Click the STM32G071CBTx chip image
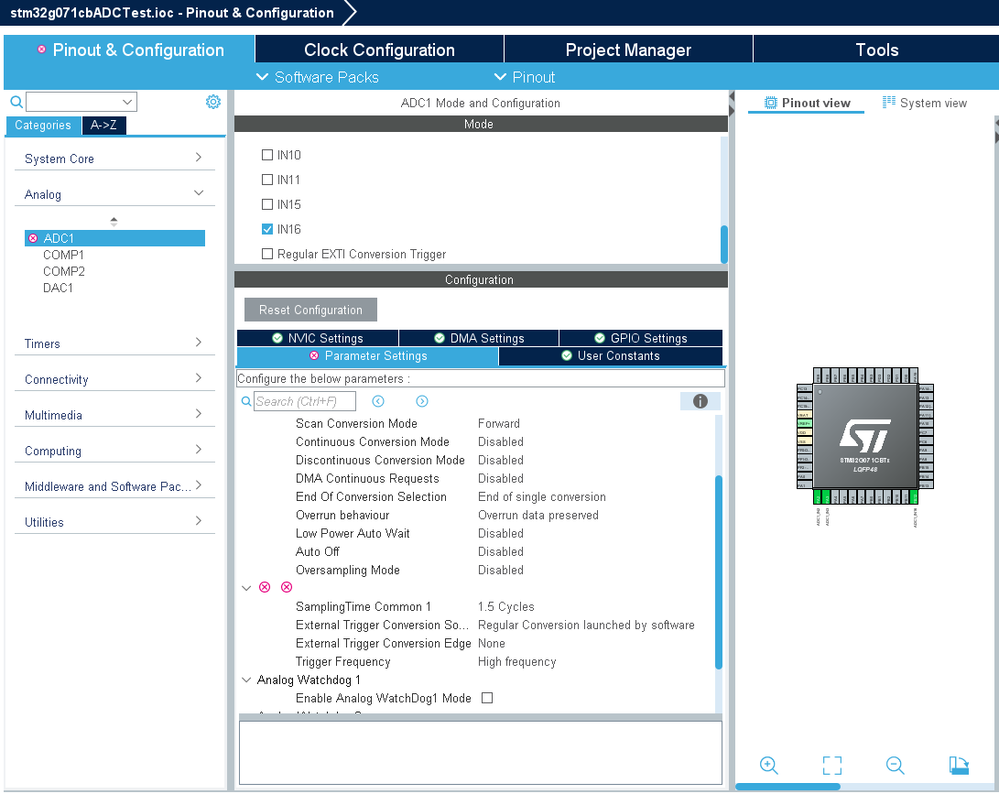Image resolution: width=999 pixels, height=795 pixels. tap(865, 436)
